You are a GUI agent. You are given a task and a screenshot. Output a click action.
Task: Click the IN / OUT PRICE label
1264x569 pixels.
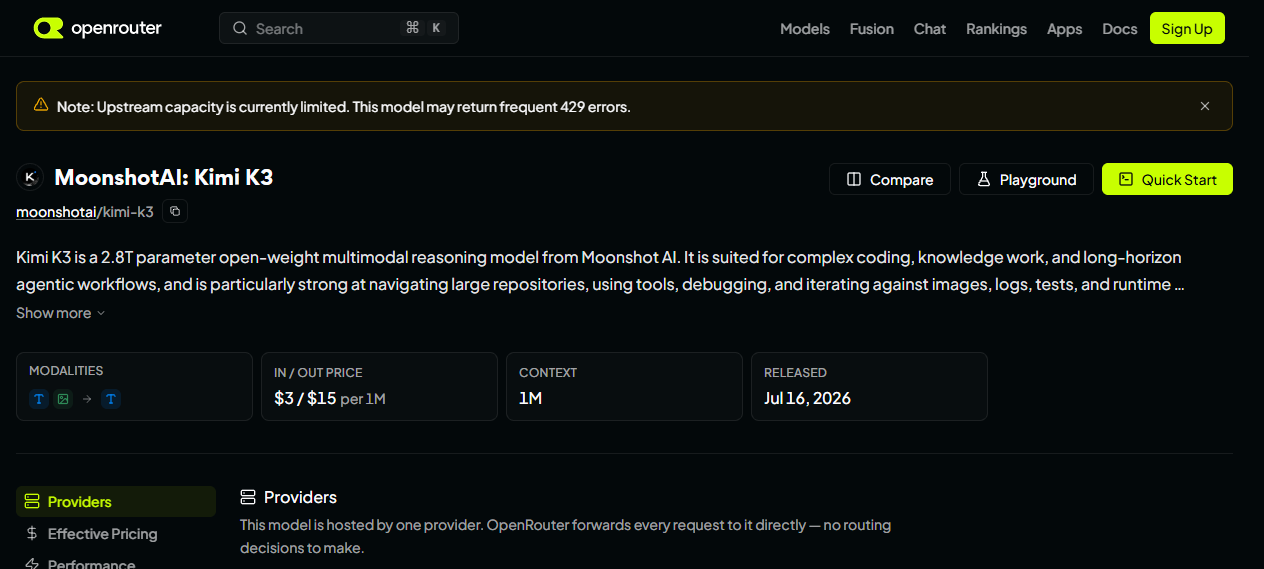point(318,372)
